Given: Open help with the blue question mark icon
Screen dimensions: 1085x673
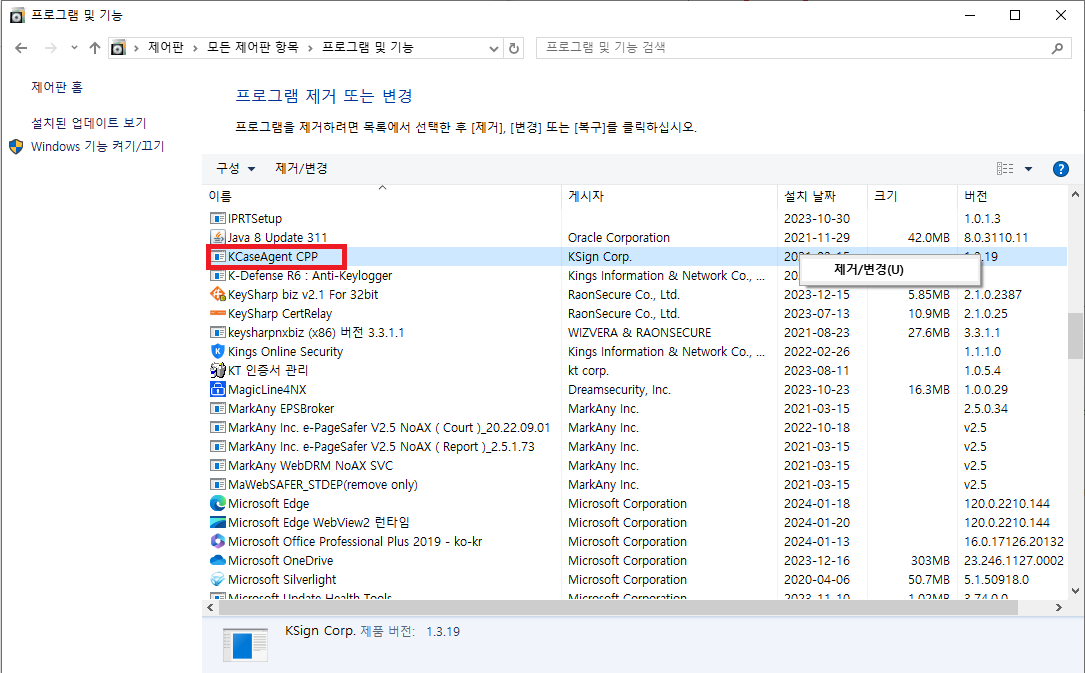Looking at the screenshot, I should tap(1060, 169).
